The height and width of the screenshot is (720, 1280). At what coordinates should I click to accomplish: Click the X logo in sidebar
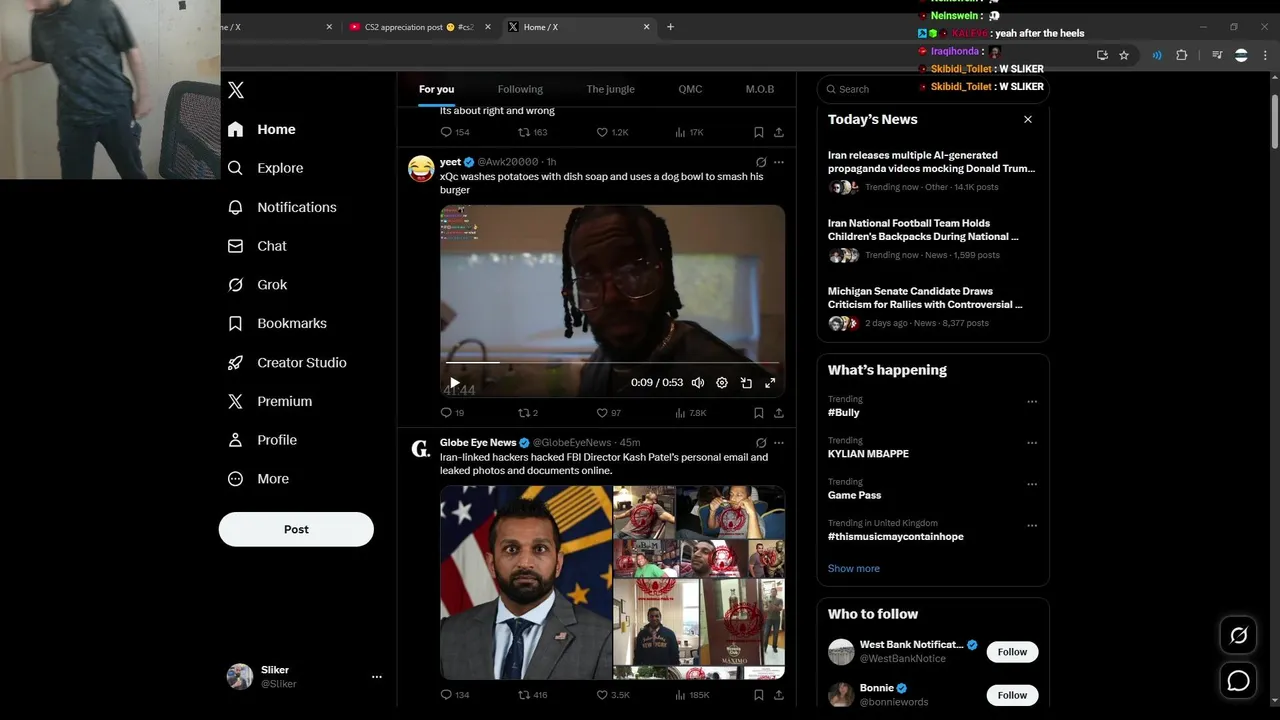(x=236, y=90)
